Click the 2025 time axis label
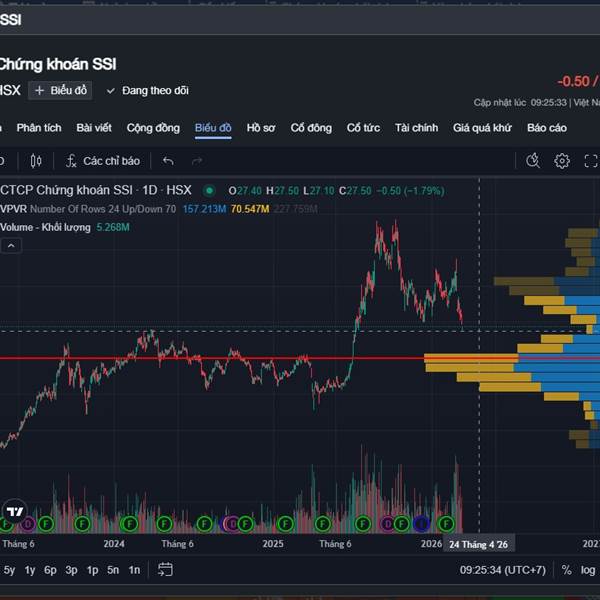Image resolution: width=600 pixels, height=600 pixels. [273, 544]
